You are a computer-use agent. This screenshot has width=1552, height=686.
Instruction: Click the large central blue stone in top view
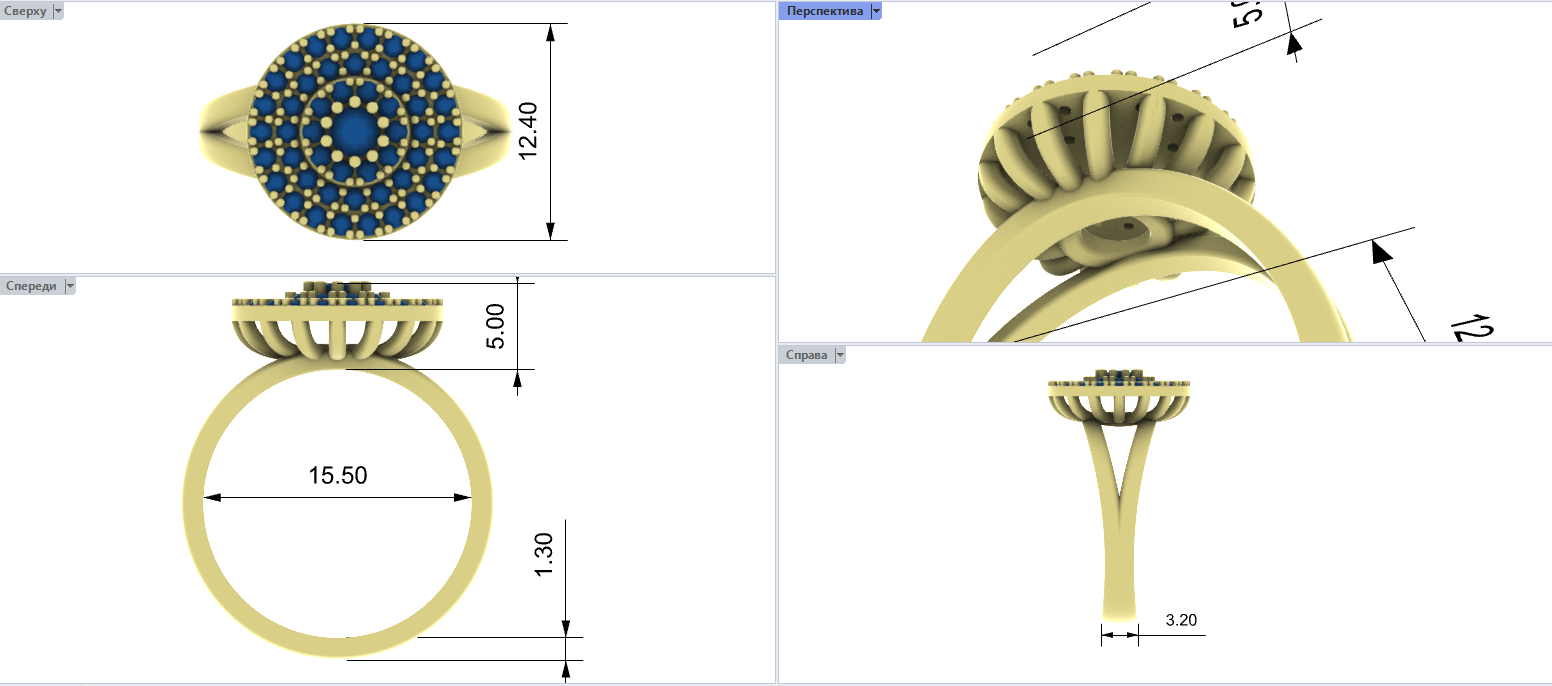pos(353,130)
